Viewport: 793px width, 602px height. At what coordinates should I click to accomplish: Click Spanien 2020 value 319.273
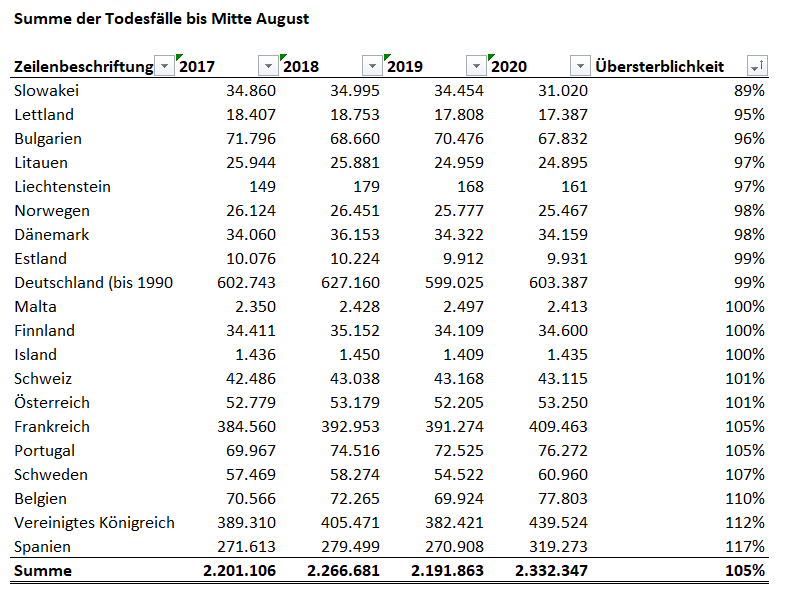[558, 547]
